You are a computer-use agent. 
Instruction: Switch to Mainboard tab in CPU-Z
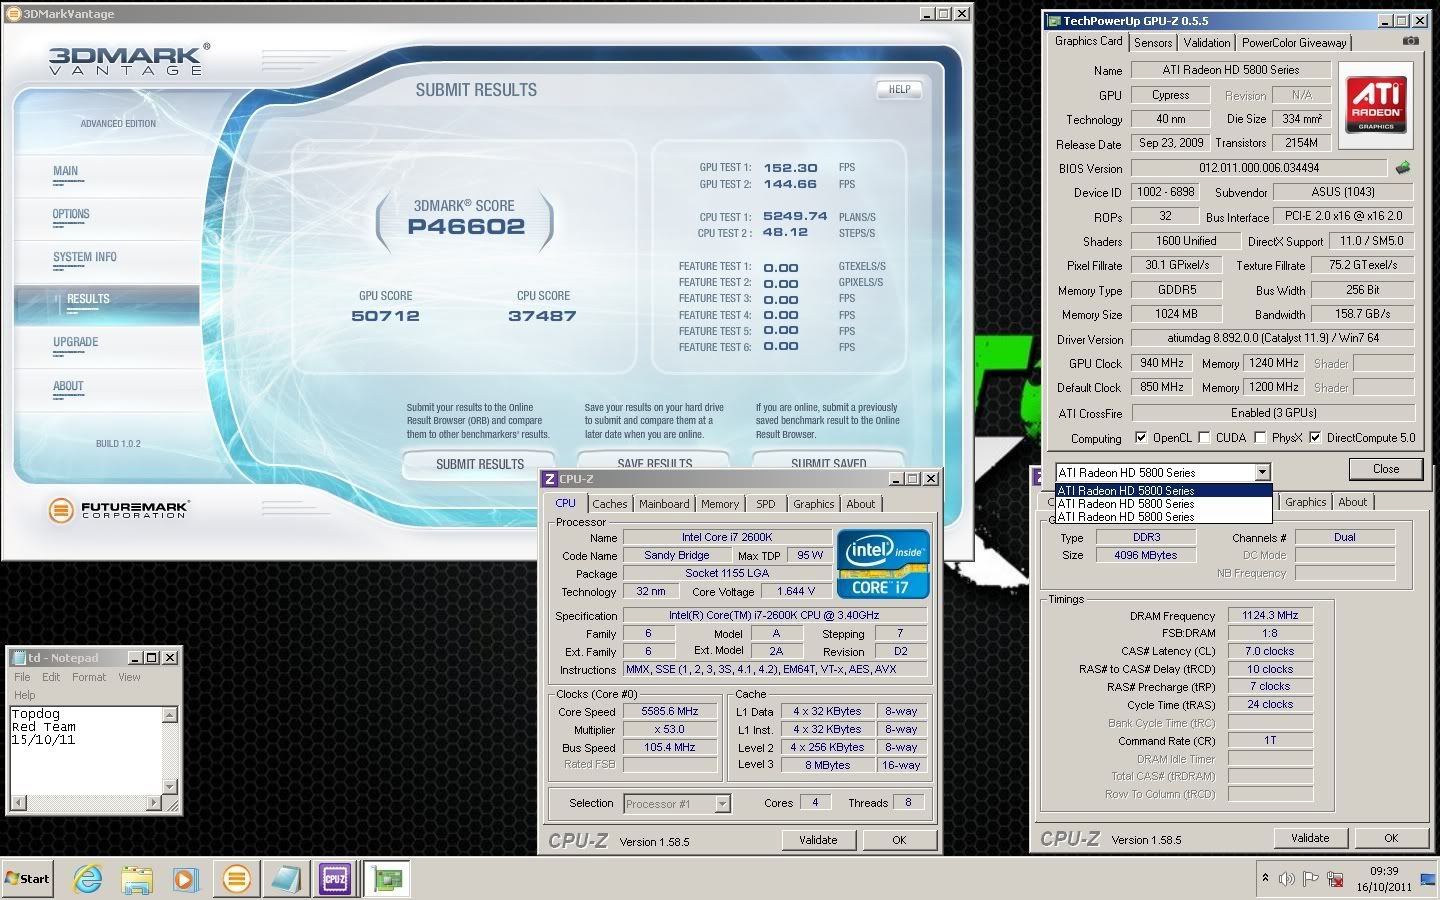click(664, 504)
